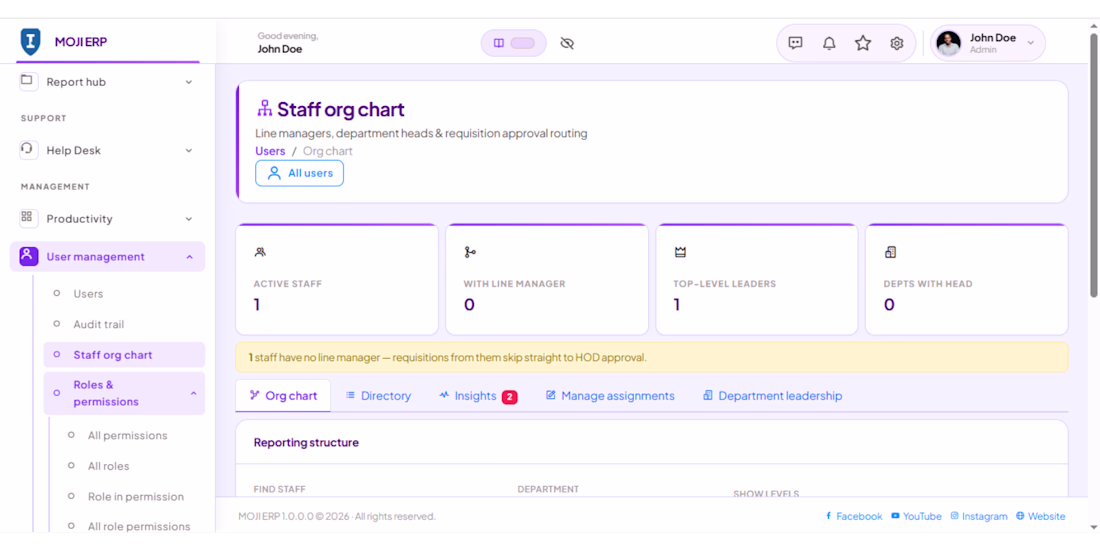Expand the Report hub menu chevron
Viewport: 1100px width, 550px height.
(189, 82)
